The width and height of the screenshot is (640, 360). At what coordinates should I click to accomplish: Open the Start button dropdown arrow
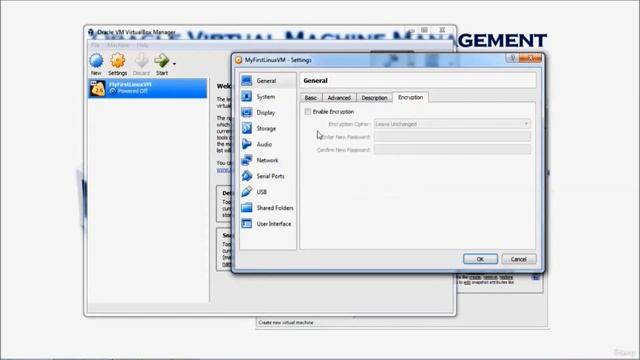[174, 64]
